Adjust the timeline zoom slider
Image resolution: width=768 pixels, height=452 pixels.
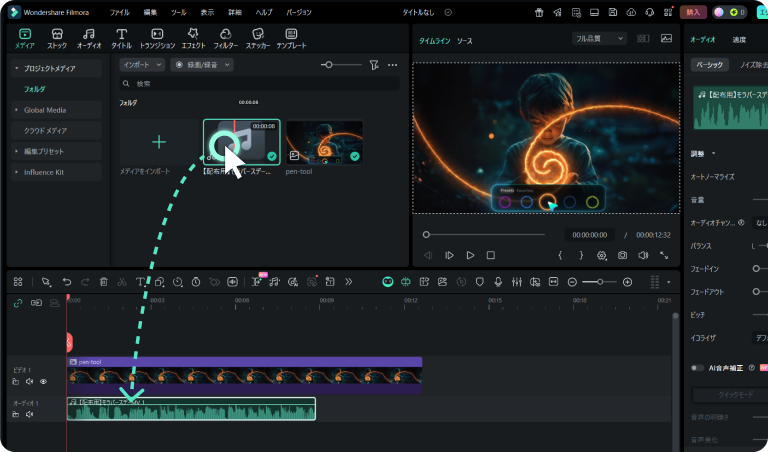pyautogui.click(x=599, y=283)
